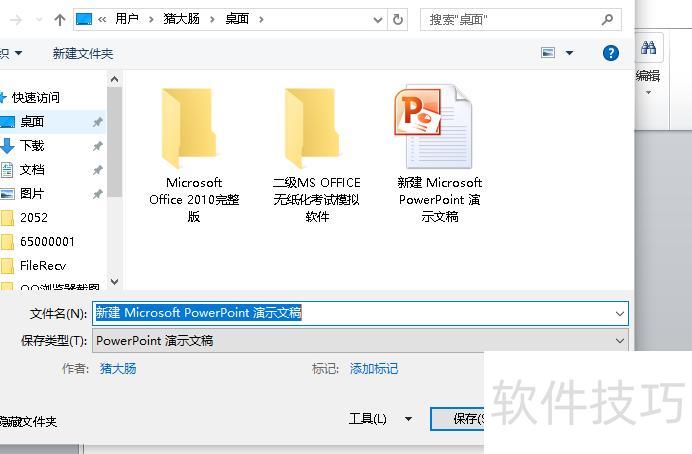The image size is (692, 454).
Task: Open recent locations dropdown beside the navigation arrows
Action: pos(39,19)
